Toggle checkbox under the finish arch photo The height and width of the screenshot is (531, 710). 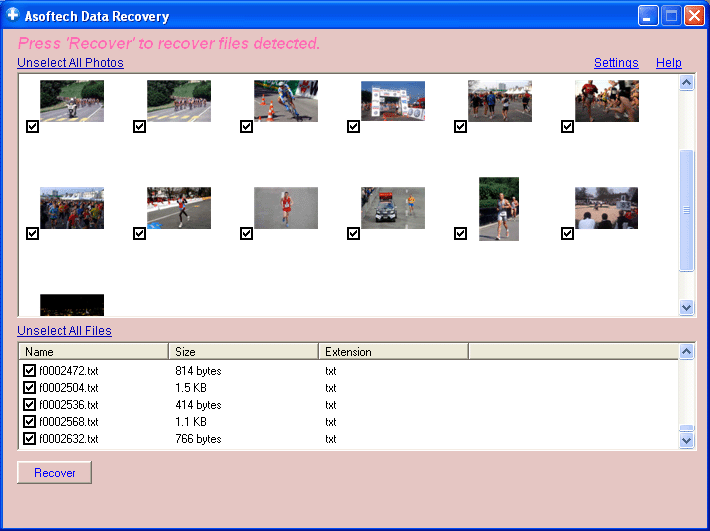[x=353, y=127]
